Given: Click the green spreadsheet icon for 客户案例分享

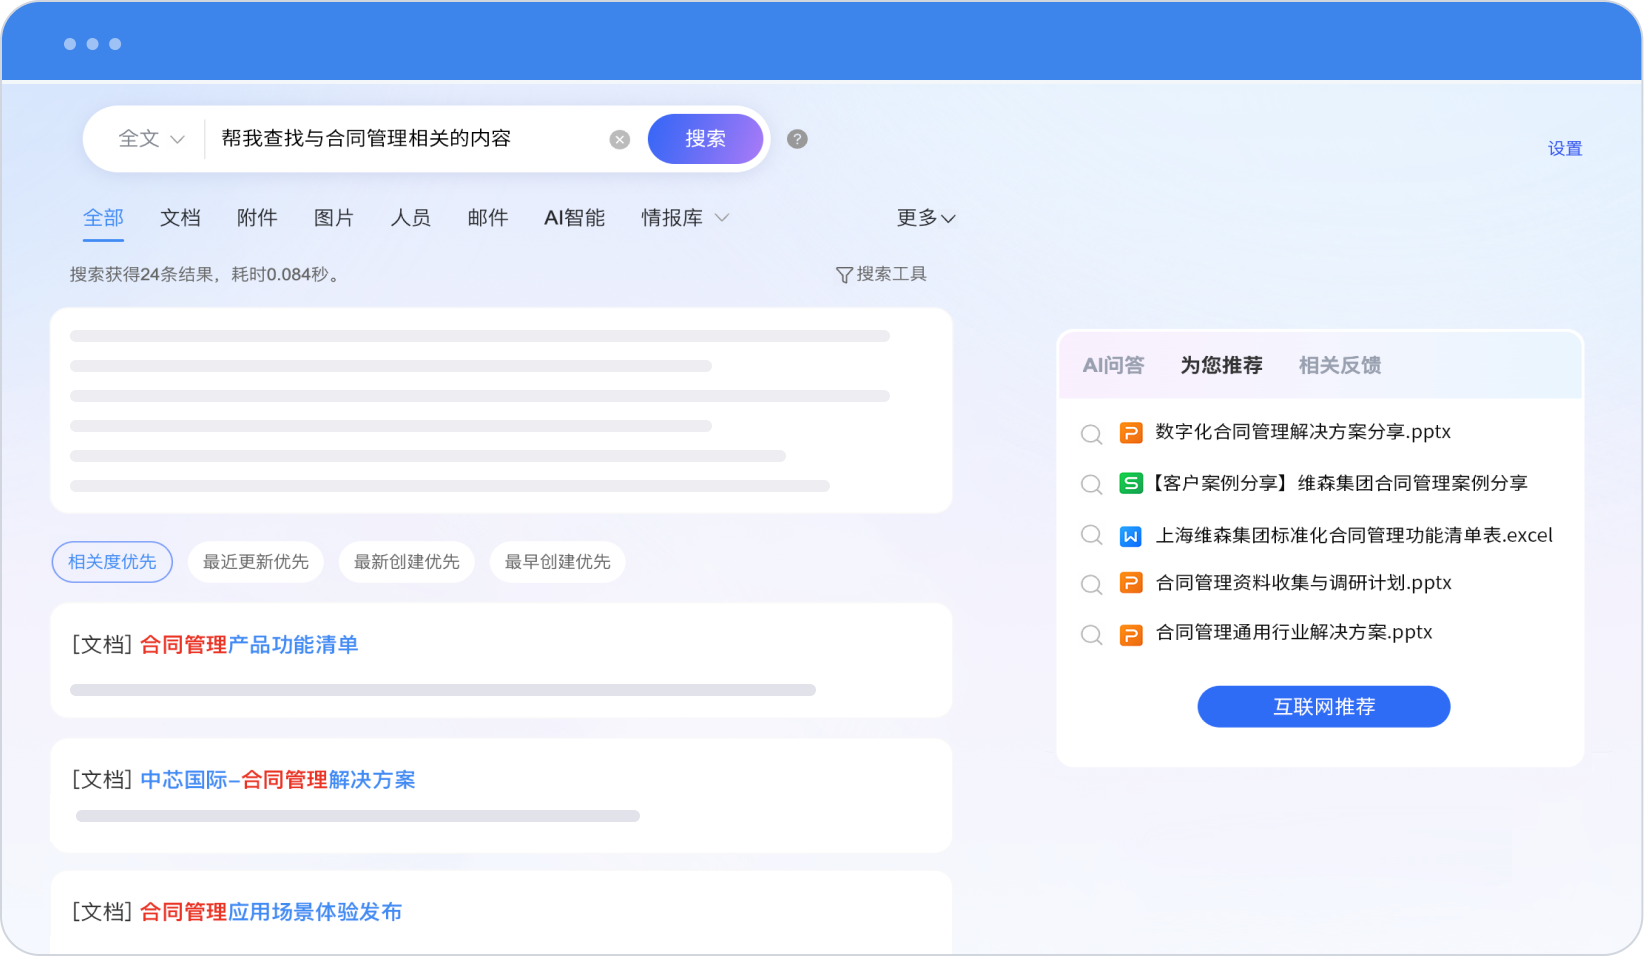Looking at the screenshot, I should coord(1131,484).
